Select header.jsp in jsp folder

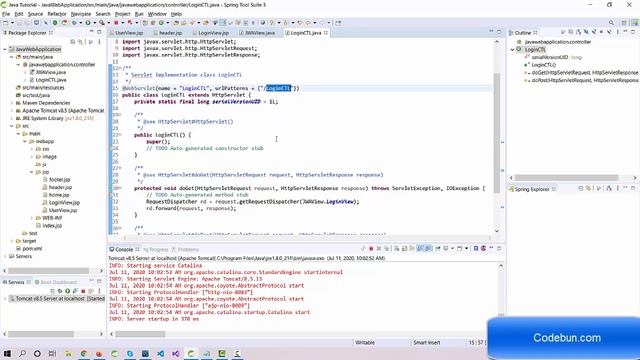click(57, 187)
